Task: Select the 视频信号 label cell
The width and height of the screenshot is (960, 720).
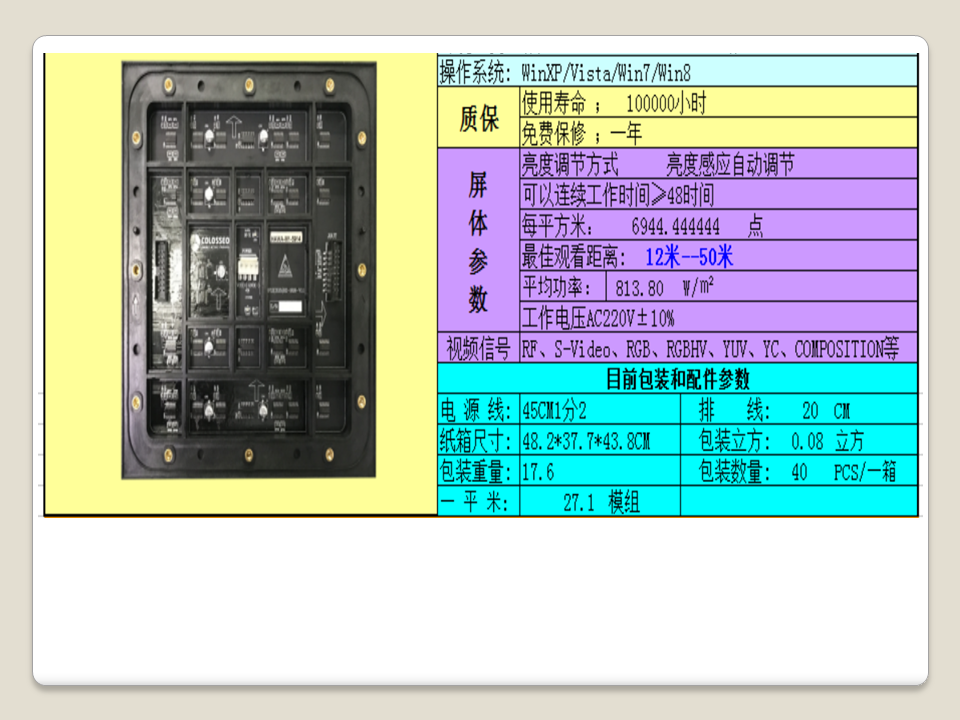Action: point(479,349)
